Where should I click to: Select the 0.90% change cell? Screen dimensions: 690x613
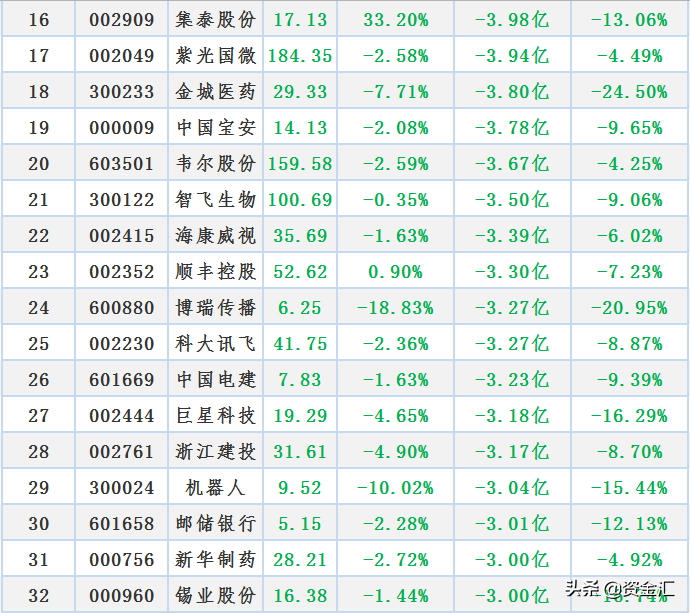pyautogui.click(x=396, y=272)
